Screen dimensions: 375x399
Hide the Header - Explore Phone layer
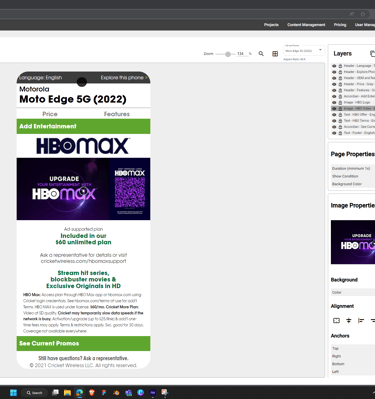[x=334, y=72]
